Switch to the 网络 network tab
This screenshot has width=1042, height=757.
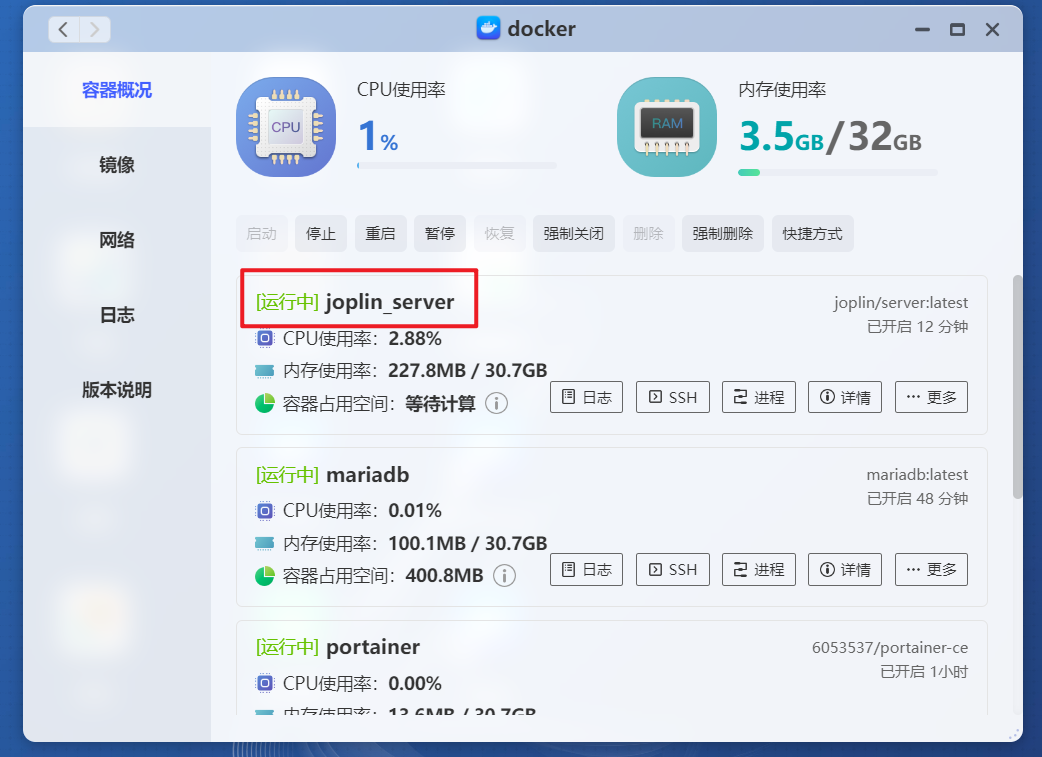(x=117, y=240)
